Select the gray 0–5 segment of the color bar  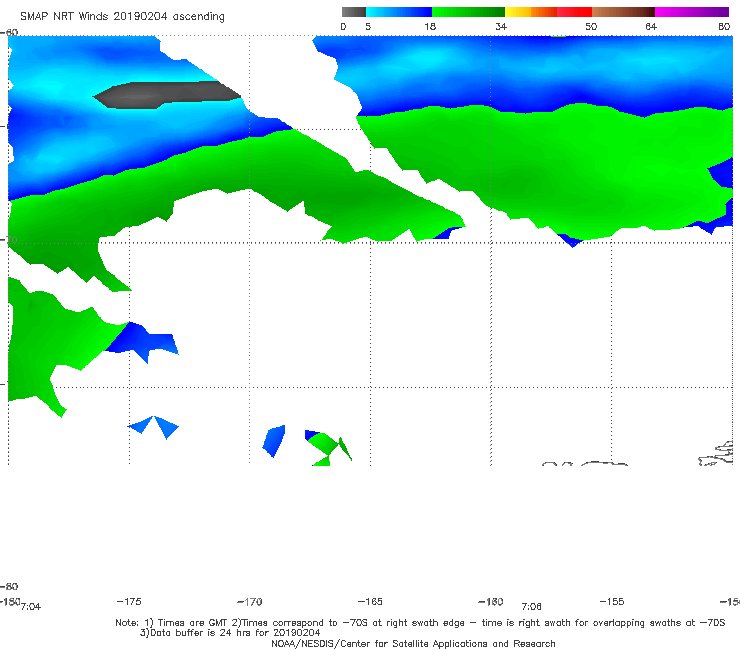[354, 12]
